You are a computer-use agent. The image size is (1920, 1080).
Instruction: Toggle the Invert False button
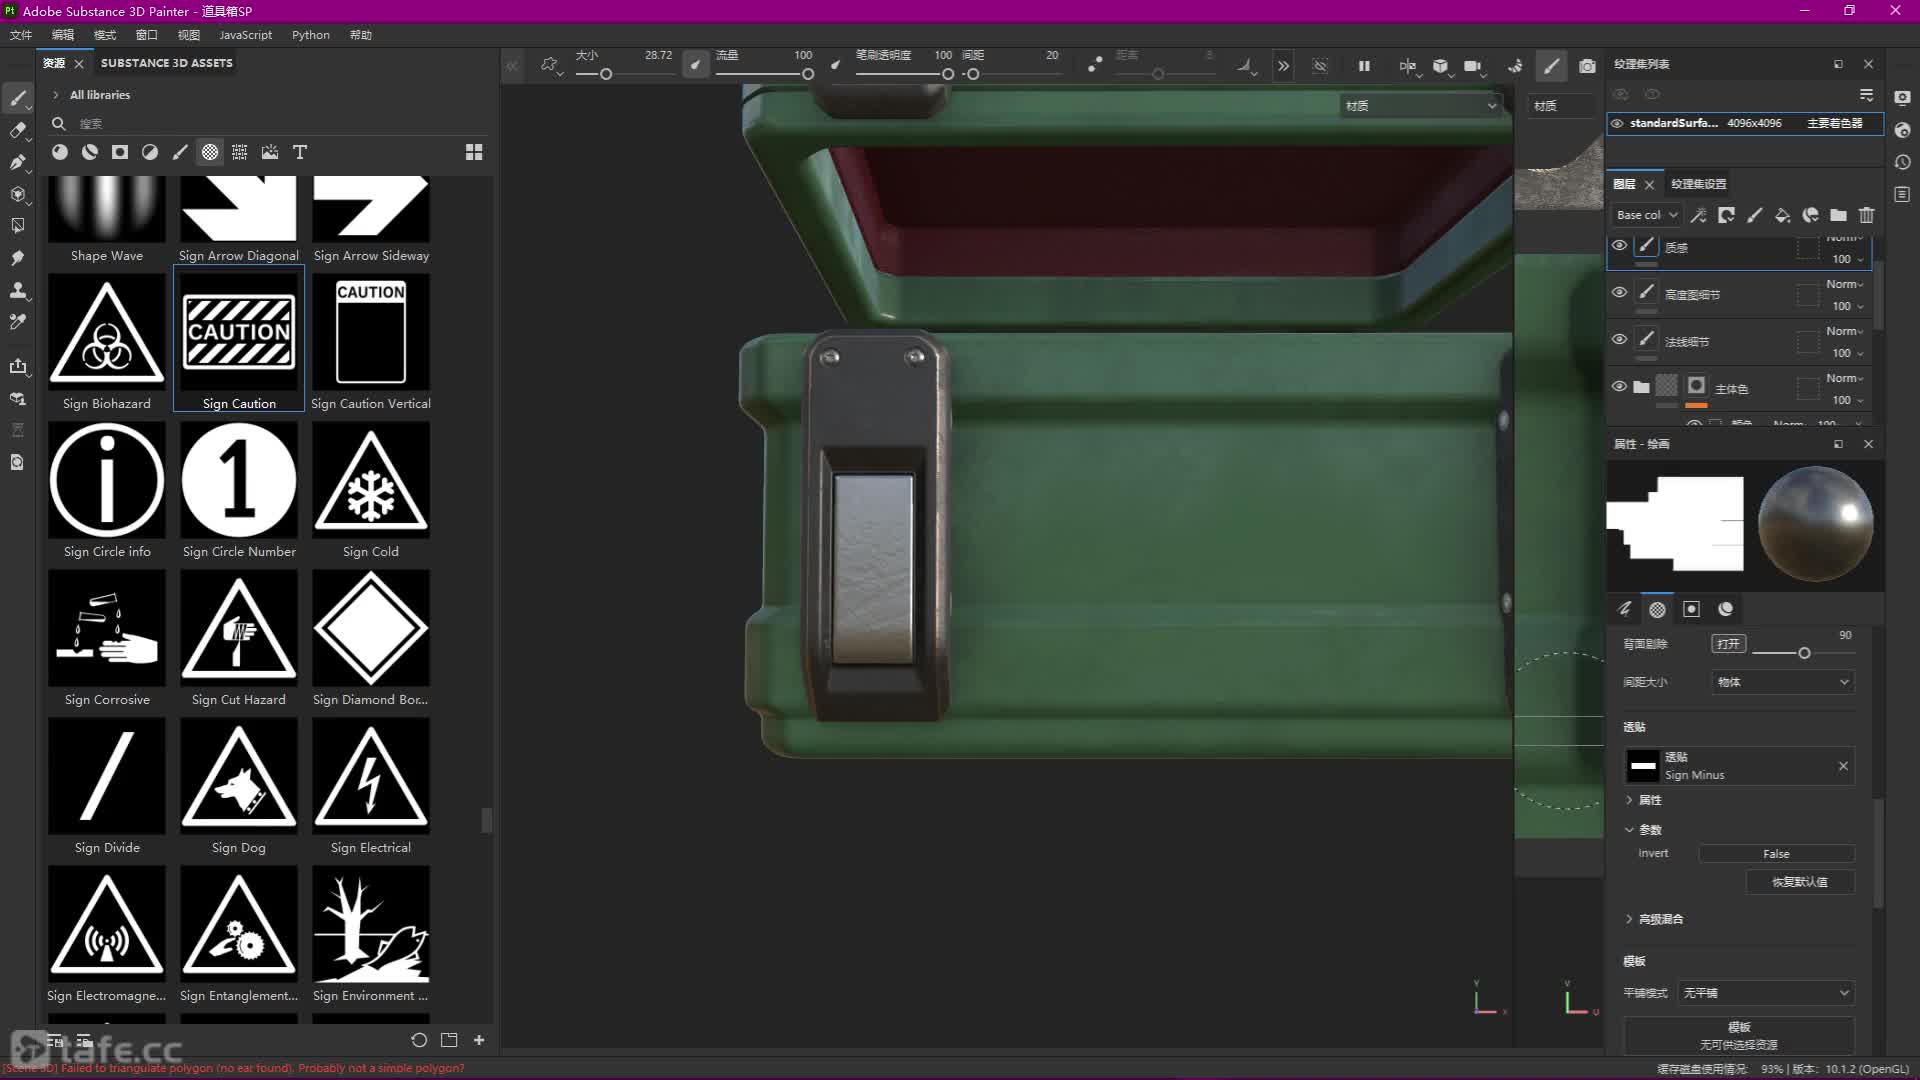(1776, 854)
